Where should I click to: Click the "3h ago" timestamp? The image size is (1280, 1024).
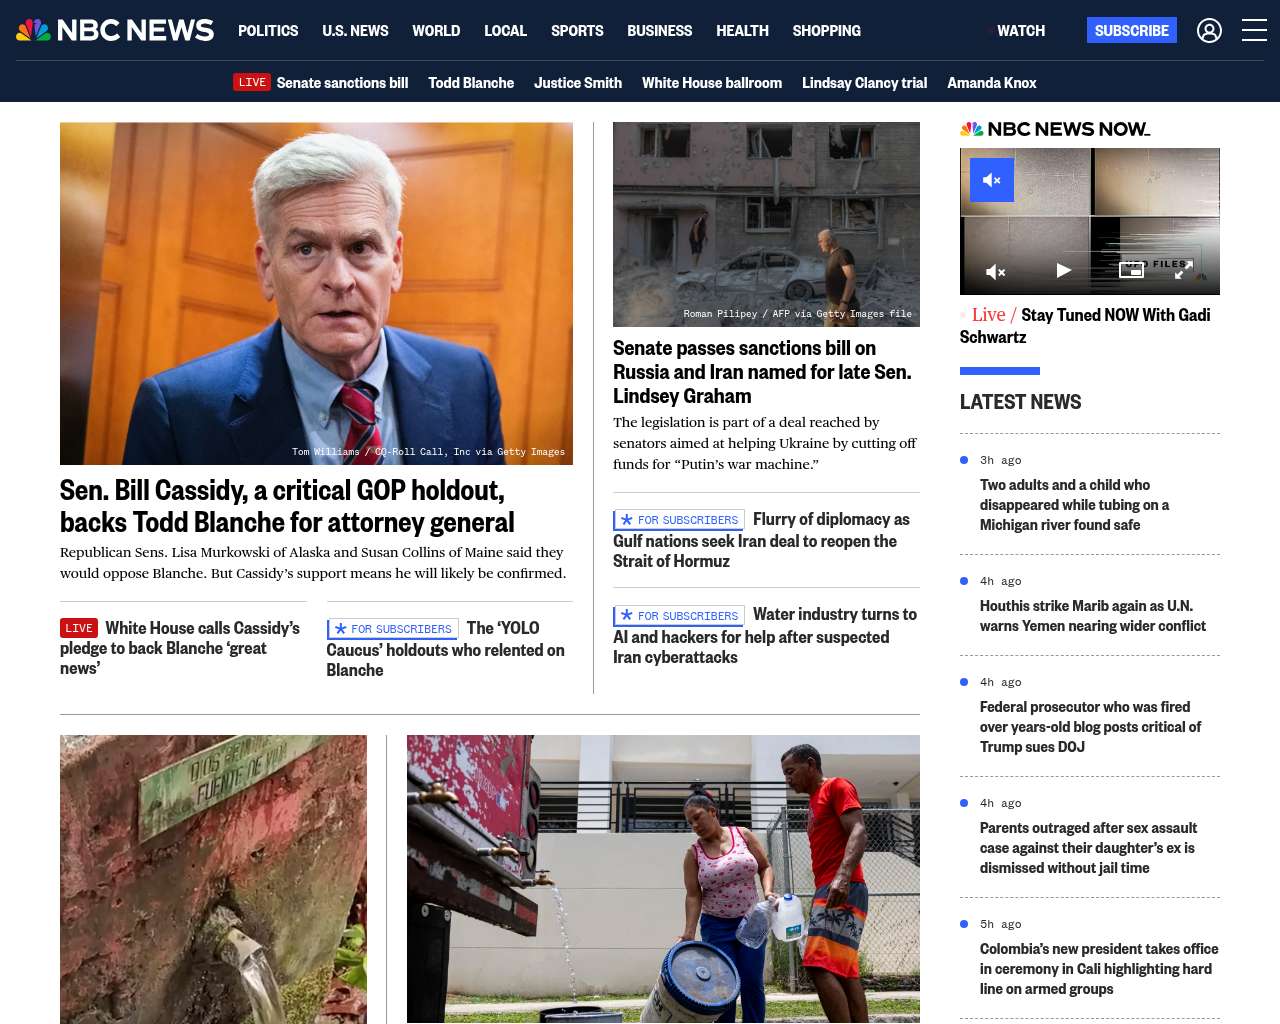tap(1000, 460)
